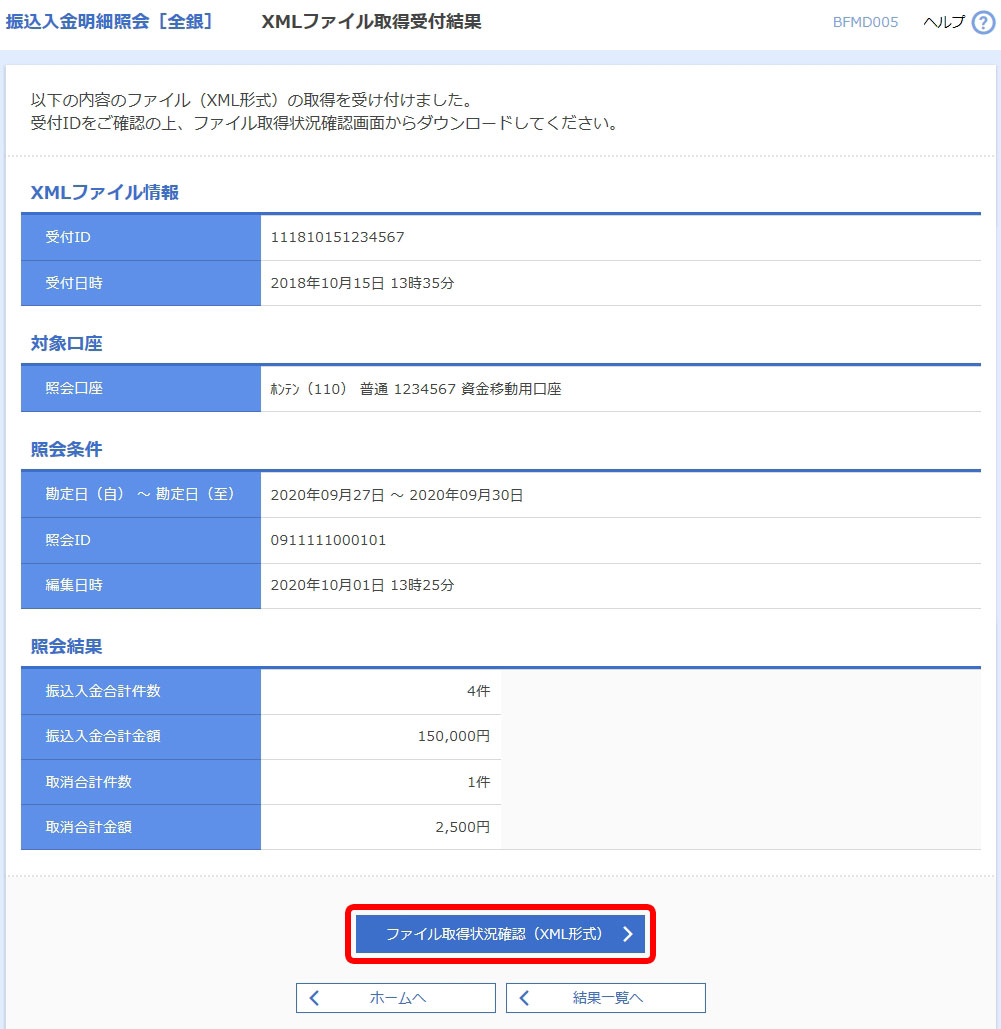Click 振込入金合計件数 label cell
The height and width of the screenshot is (1029, 1001).
coord(140,692)
